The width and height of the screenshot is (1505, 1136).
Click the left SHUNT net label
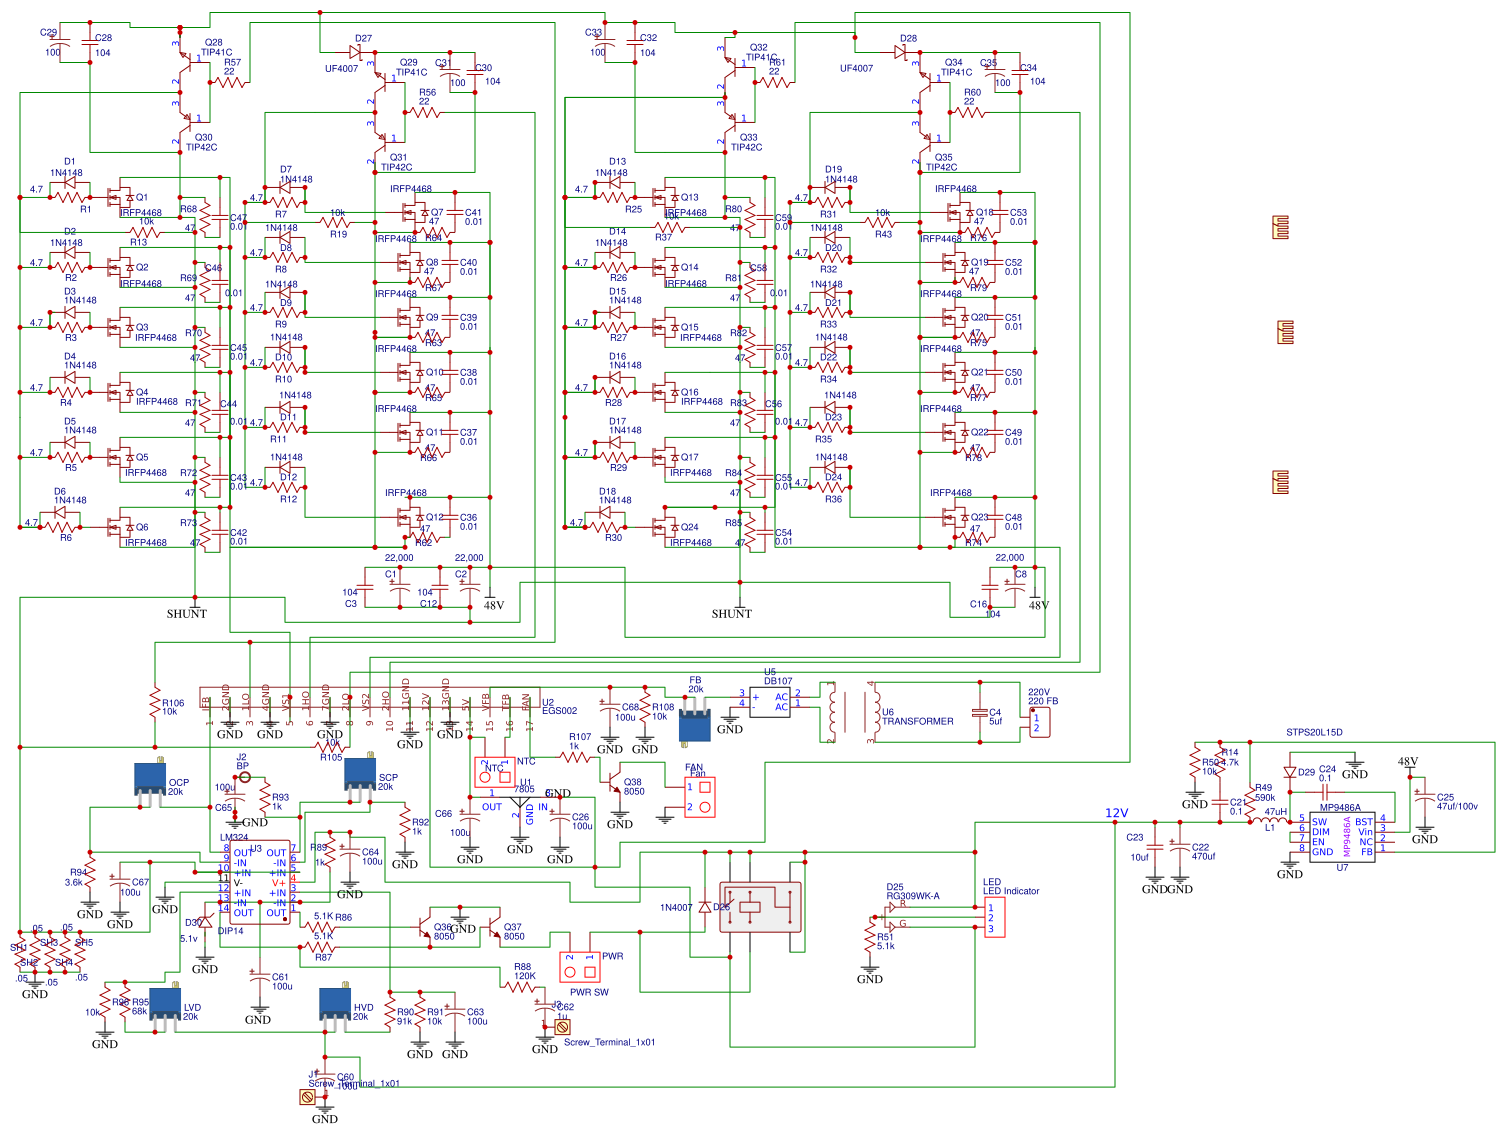coord(186,611)
